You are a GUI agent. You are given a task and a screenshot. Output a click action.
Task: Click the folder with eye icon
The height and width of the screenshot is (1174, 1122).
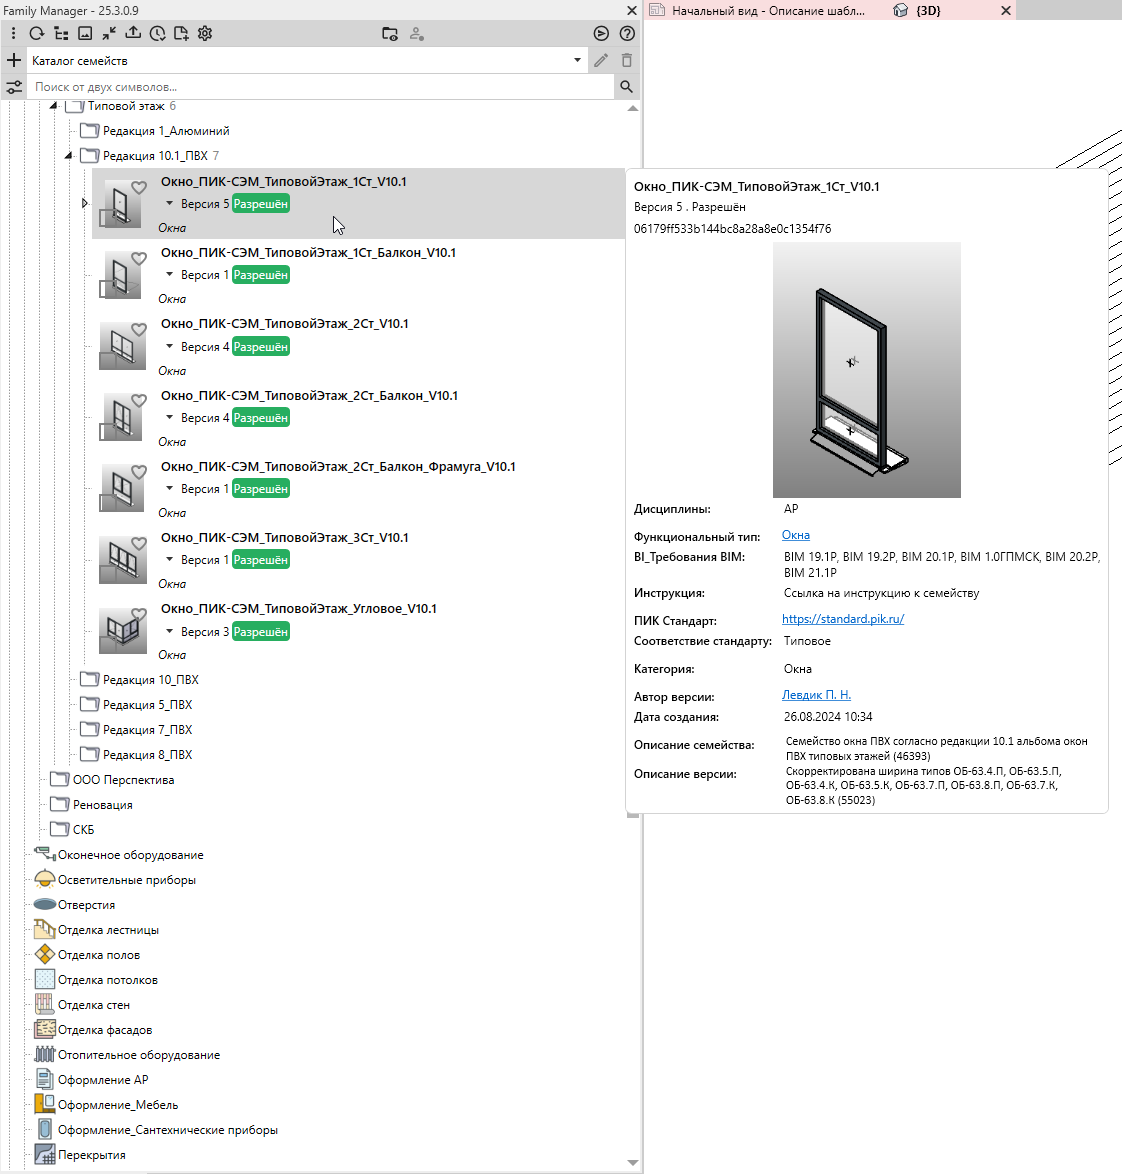(390, 33)
